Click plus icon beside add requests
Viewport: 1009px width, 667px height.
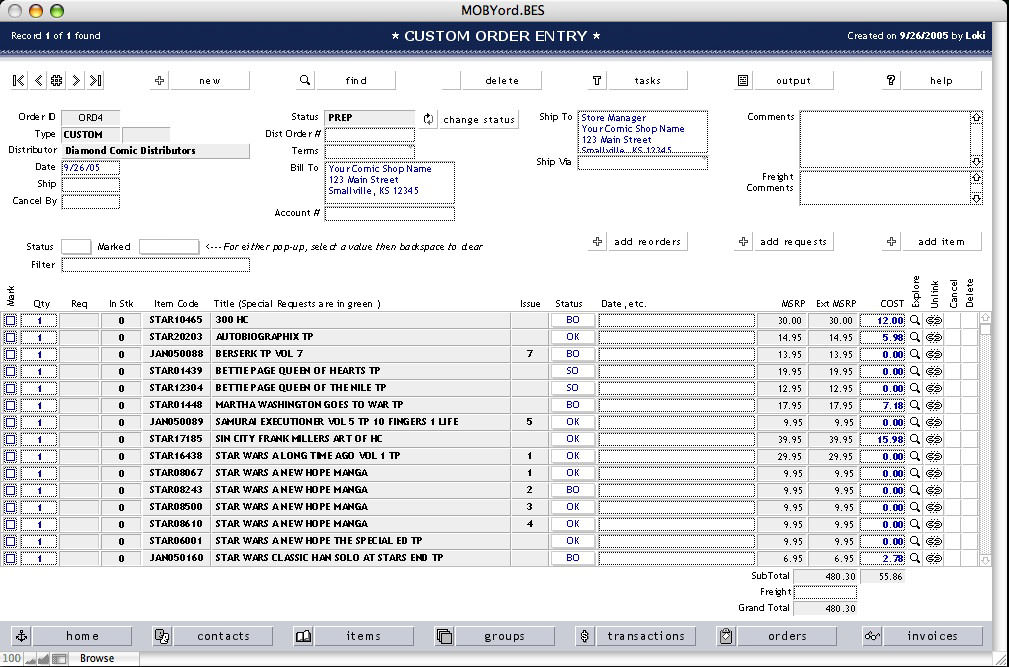(x=743, y=242)
